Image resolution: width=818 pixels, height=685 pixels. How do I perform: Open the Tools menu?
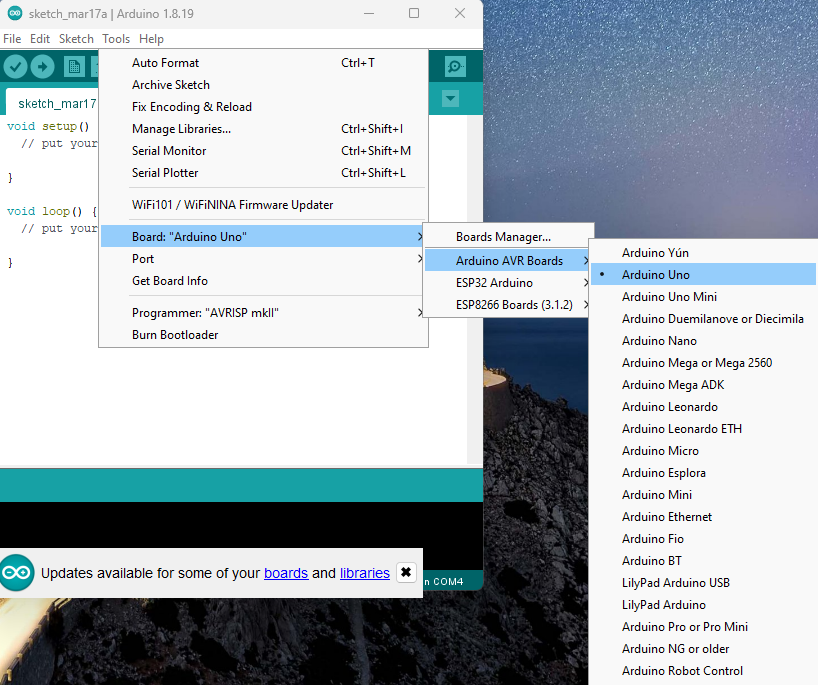tap(116, 39)
